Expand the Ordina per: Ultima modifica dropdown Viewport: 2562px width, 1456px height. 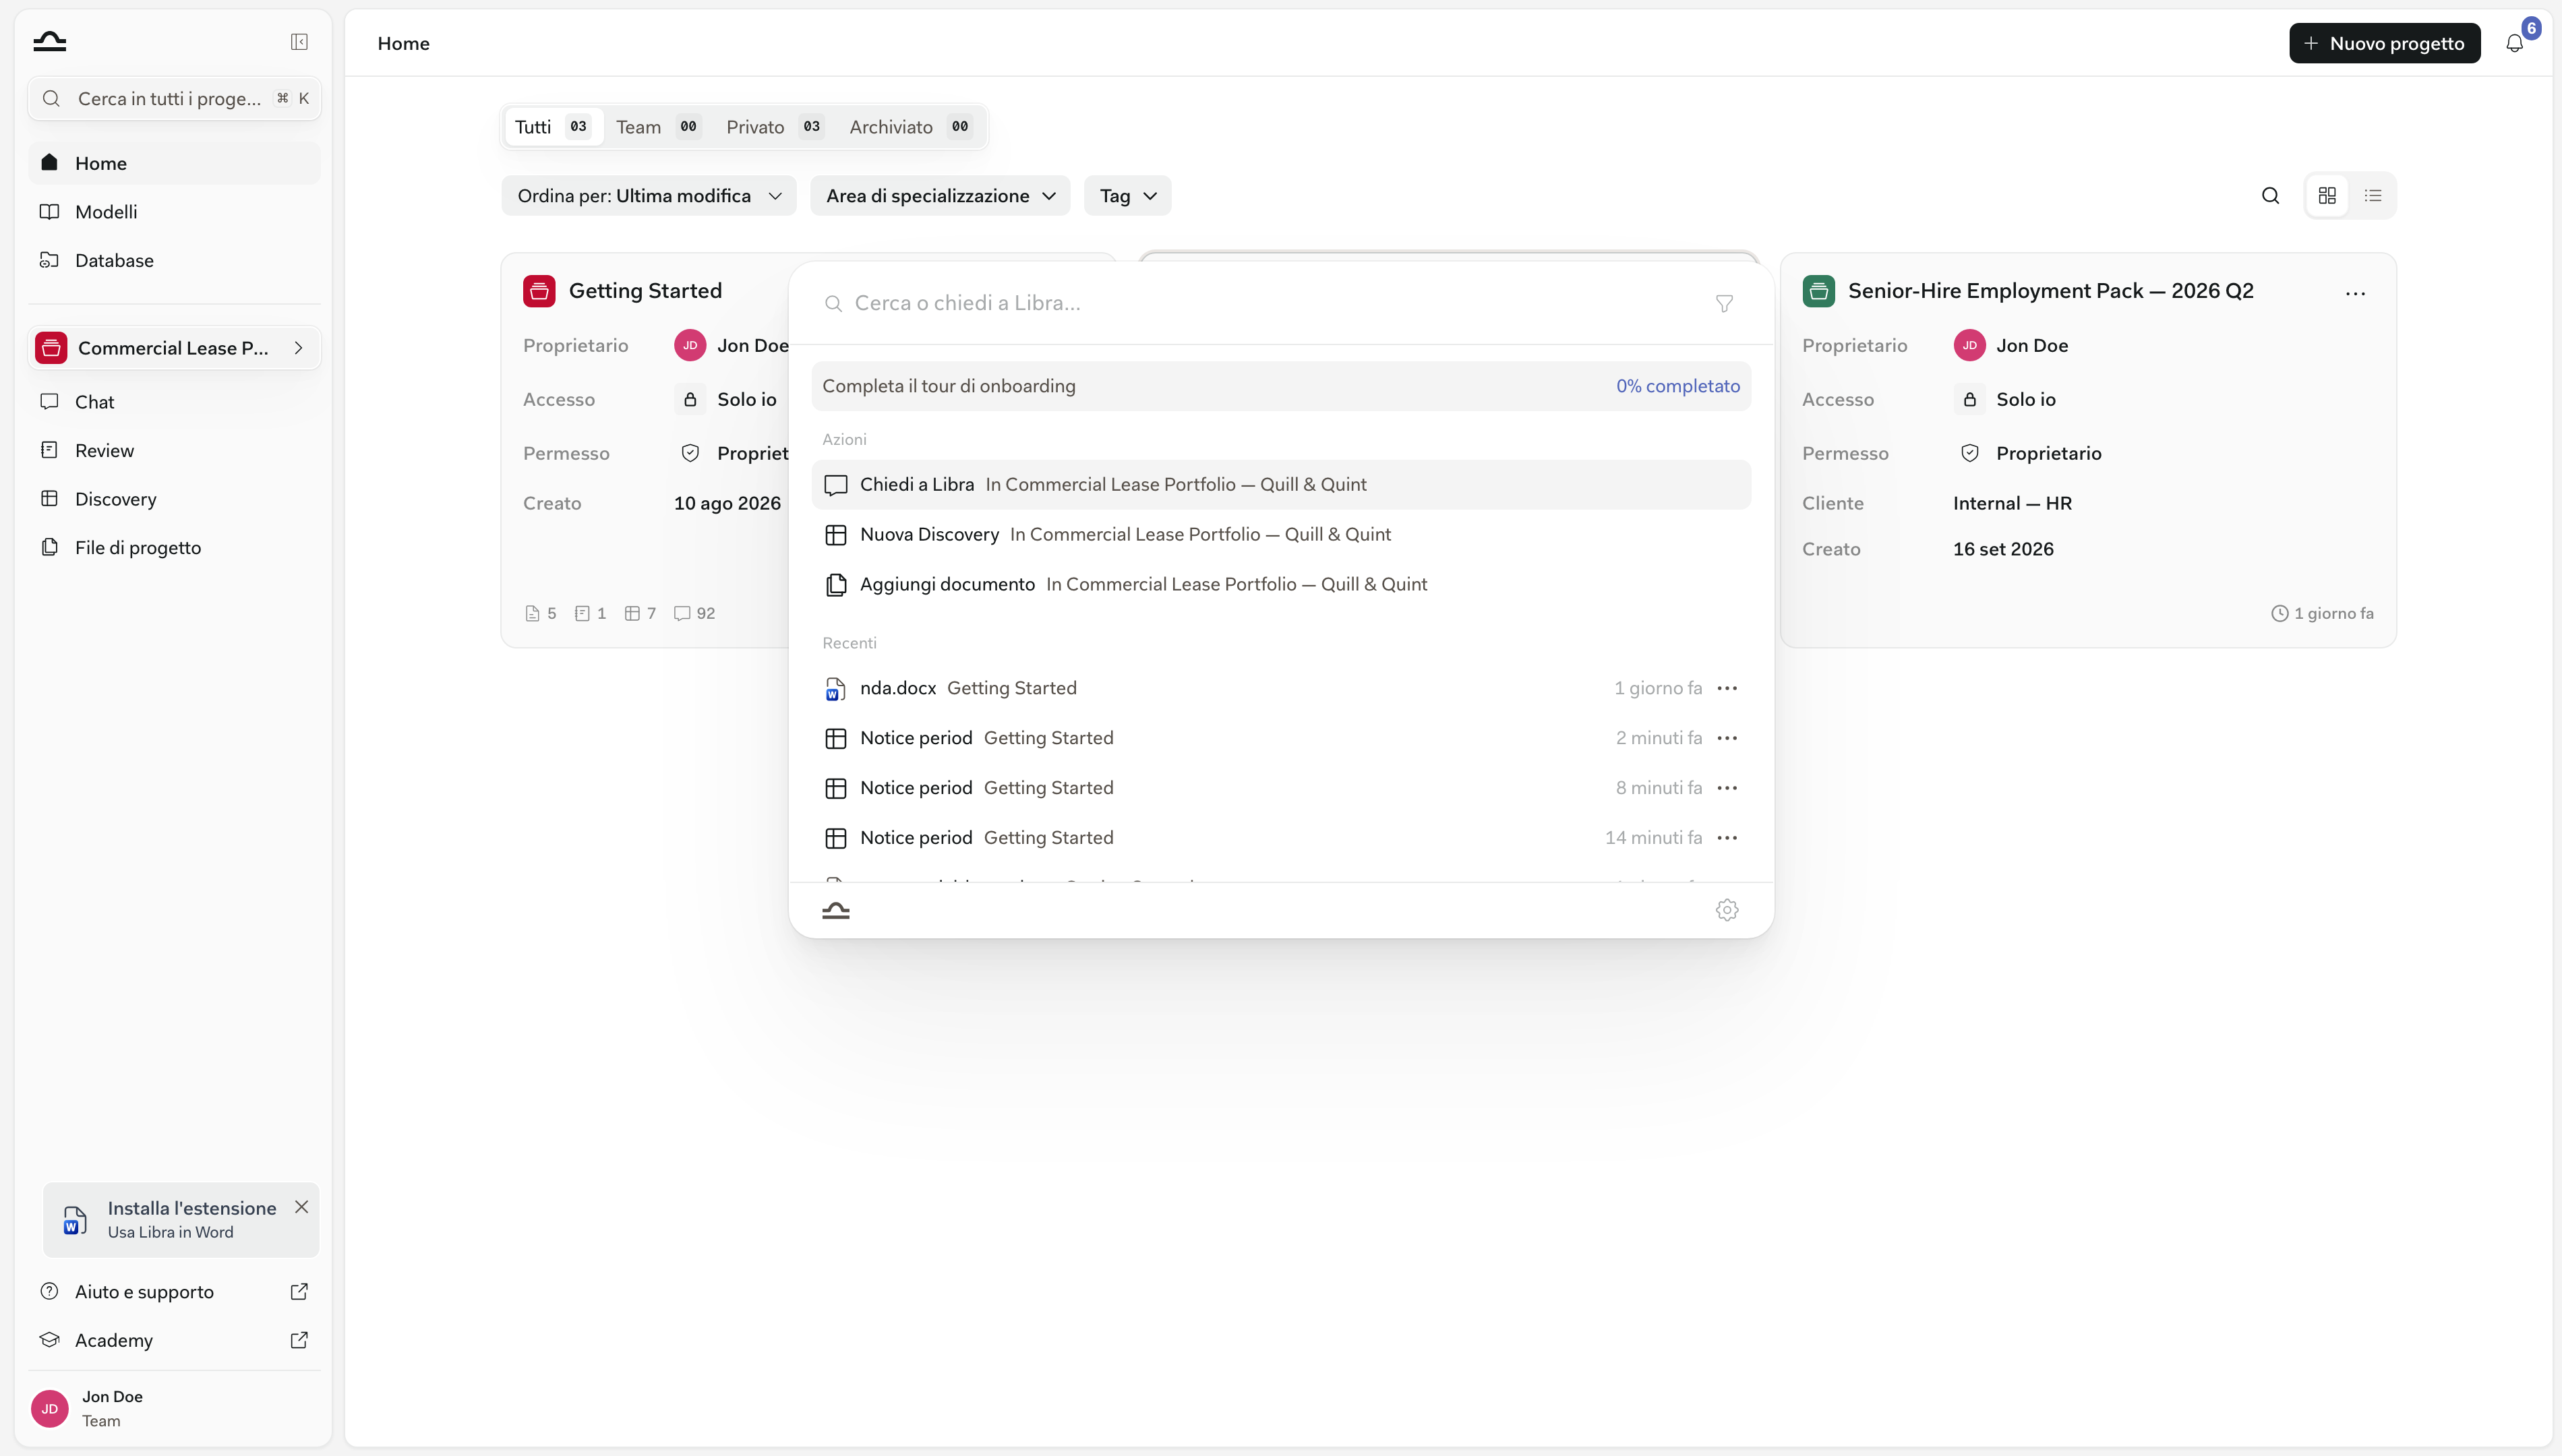[648, 196]
